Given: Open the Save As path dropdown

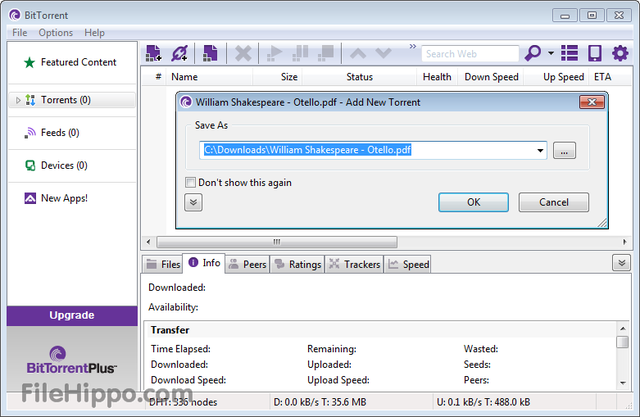Looking at the screenshot, I should coord(540,151).
